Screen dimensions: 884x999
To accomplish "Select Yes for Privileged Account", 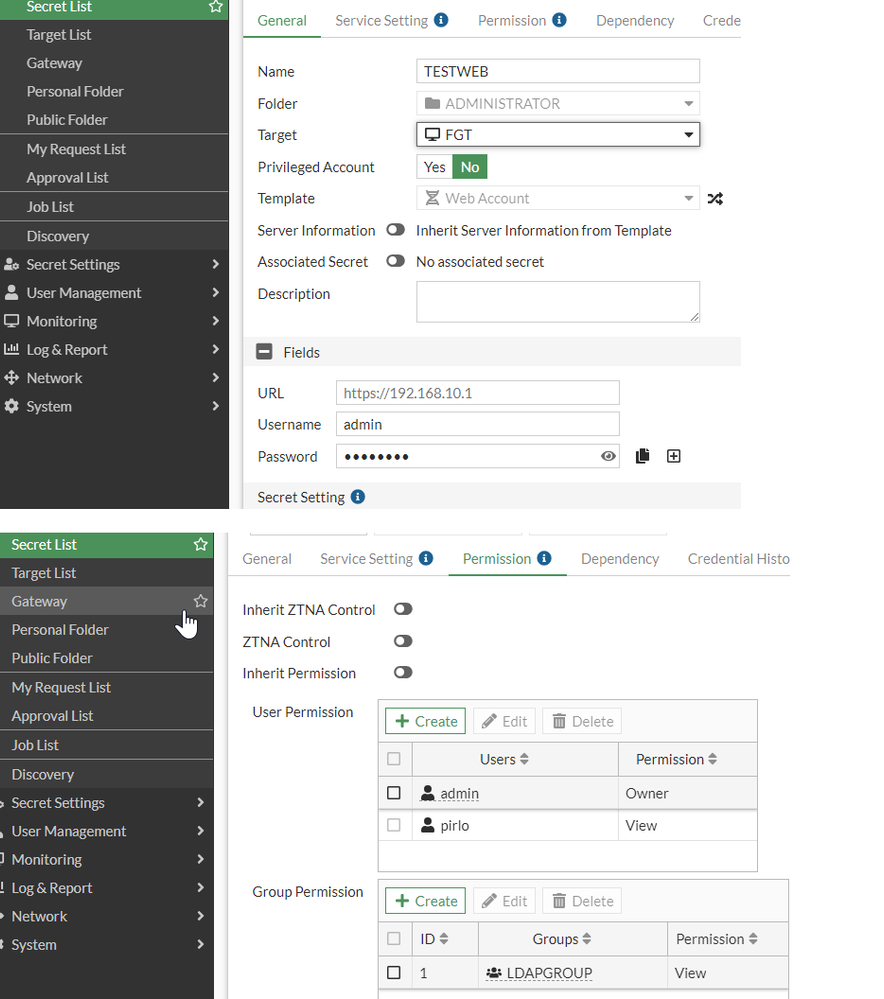I will [x=435, y=167].
